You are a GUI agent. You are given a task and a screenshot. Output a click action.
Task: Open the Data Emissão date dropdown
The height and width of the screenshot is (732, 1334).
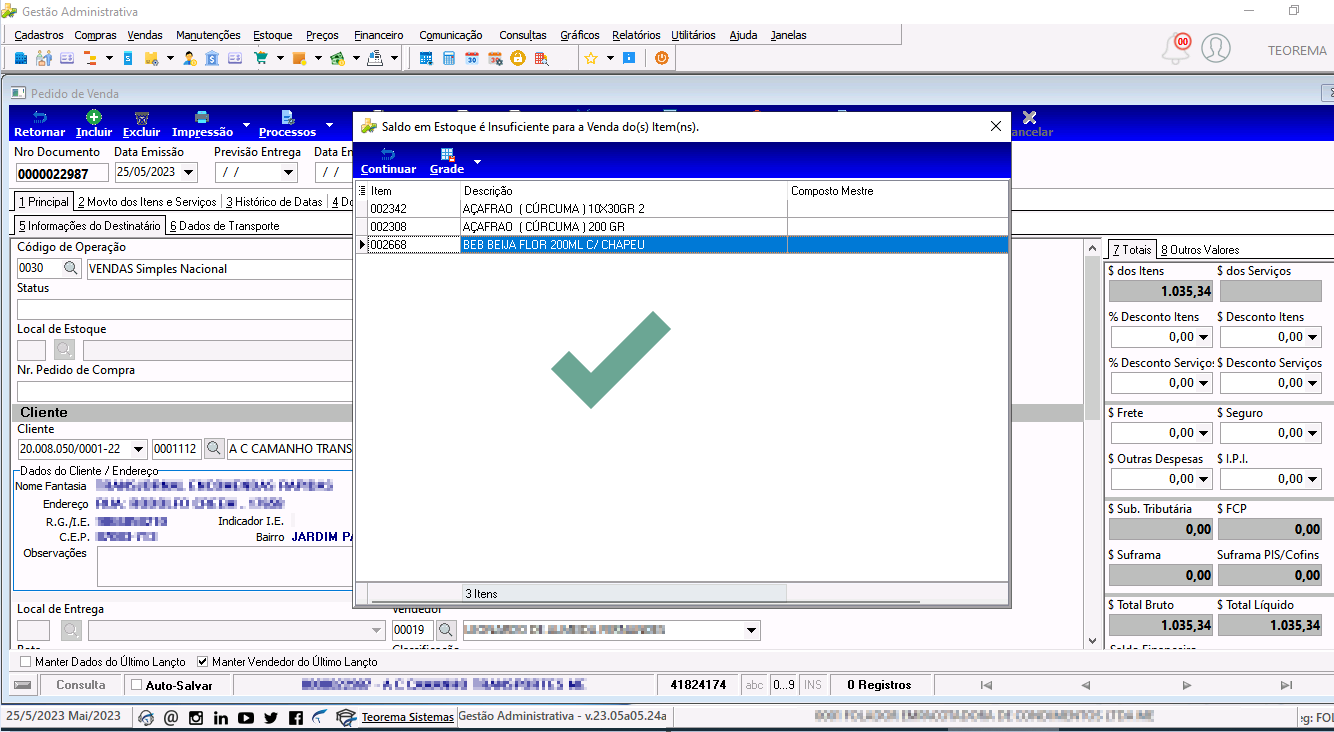pyautogui.click(x=189, y=172)
